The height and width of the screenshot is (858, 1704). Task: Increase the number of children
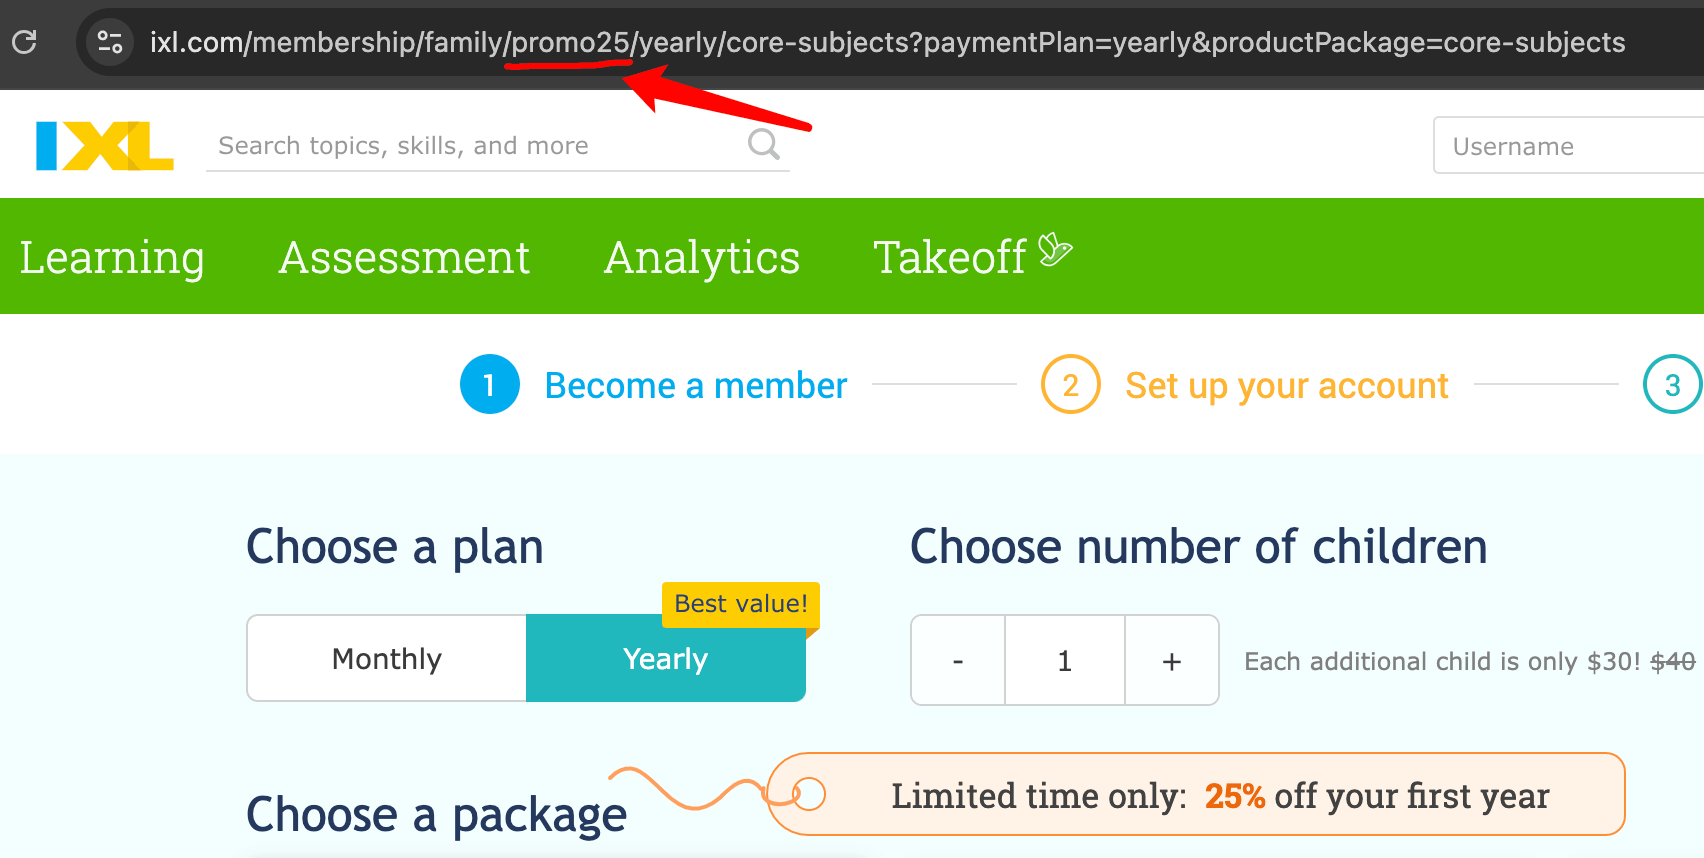[x=1171, y=660]
